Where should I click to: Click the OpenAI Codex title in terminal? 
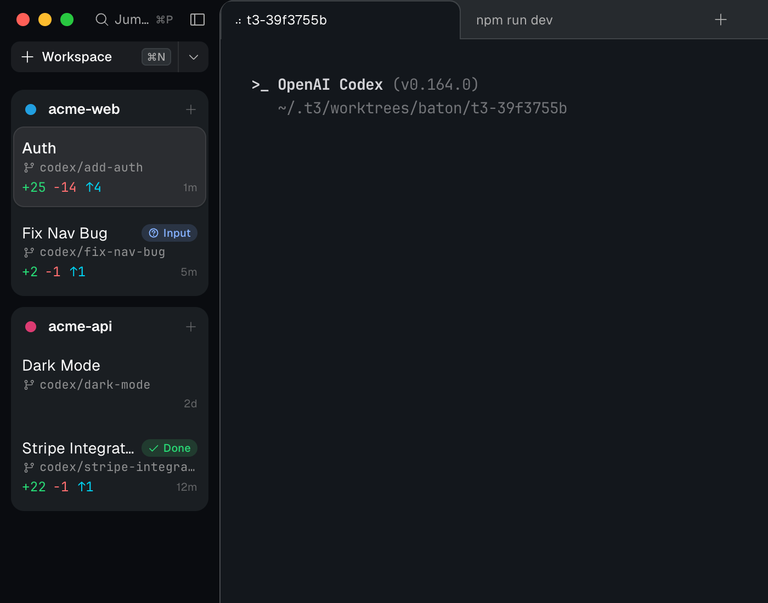pos(330,85)
